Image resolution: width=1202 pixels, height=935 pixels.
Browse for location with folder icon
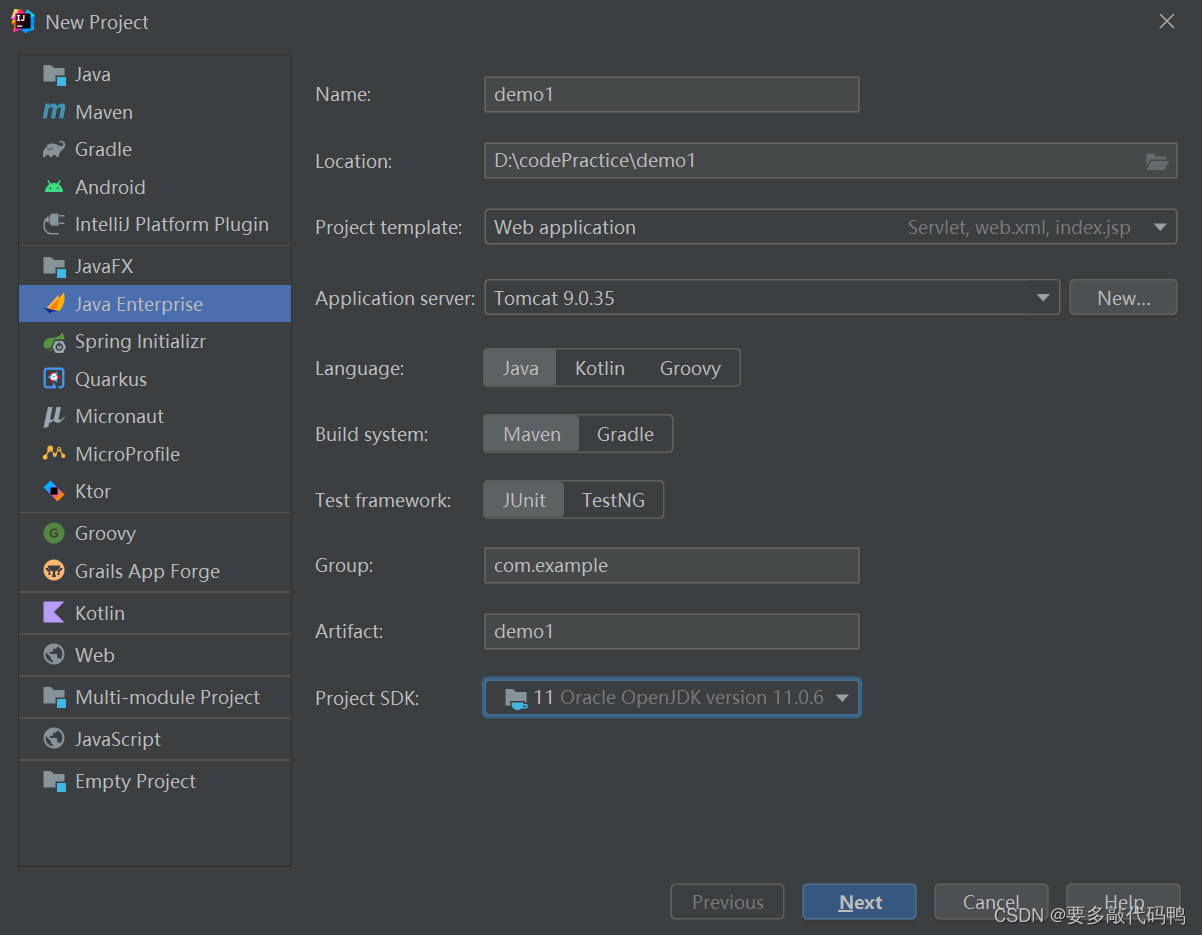coord(1157,161)
